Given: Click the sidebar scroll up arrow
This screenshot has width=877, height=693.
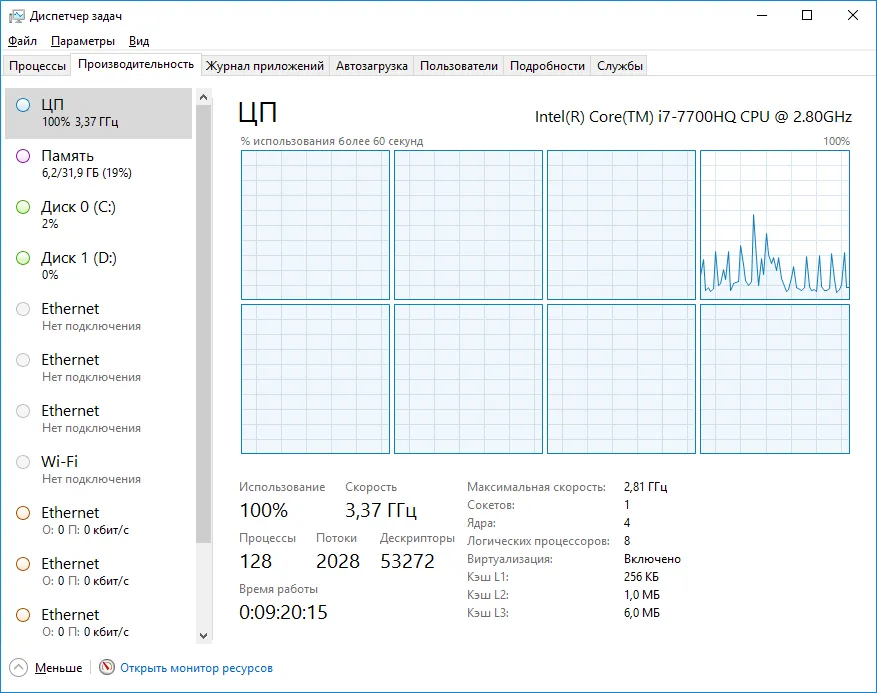Looking at the screenshot, I should [204, 97].
